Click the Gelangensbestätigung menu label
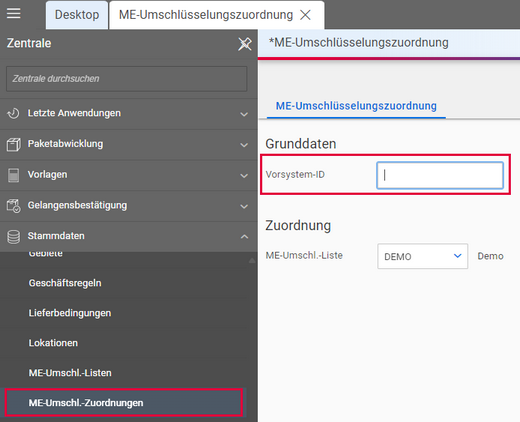 (77, 205)
